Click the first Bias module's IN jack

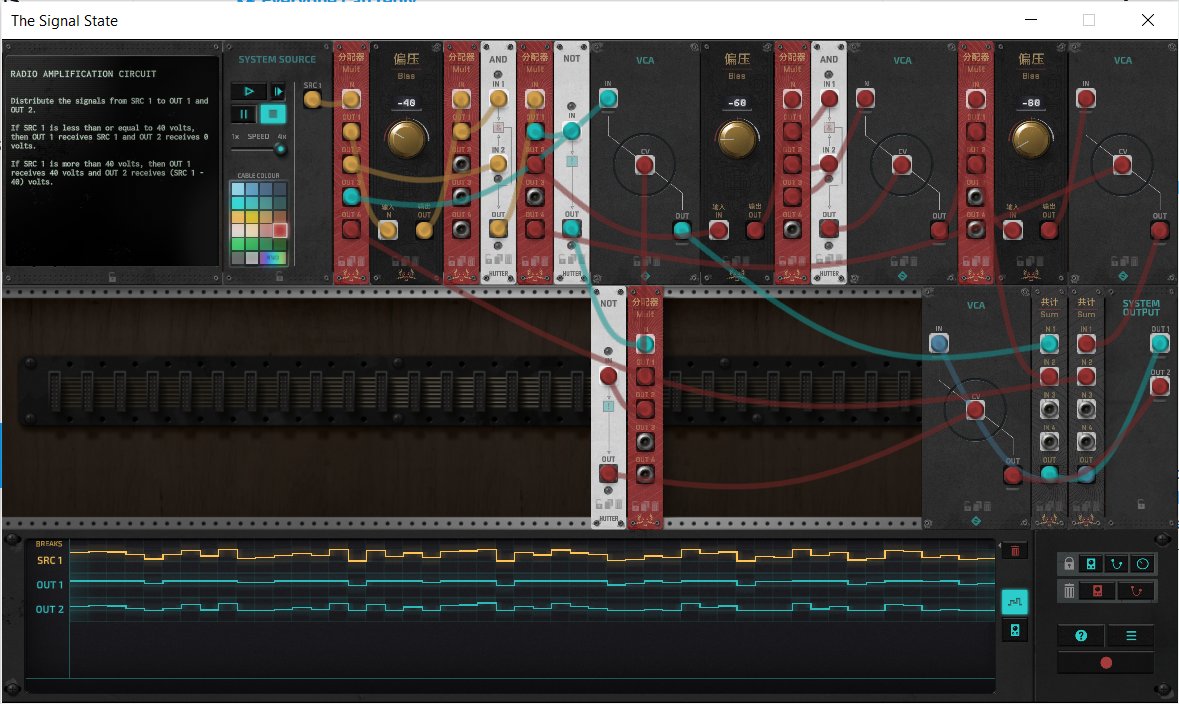[x=388, y=230]
